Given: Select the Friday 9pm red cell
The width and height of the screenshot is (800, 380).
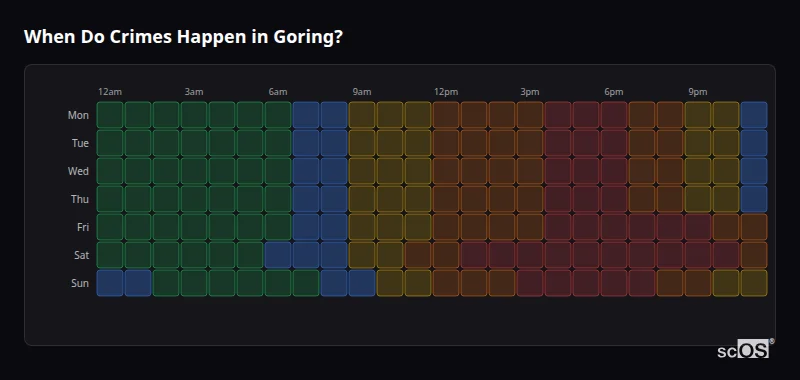Looking at the screenshot, I should 697,227.
